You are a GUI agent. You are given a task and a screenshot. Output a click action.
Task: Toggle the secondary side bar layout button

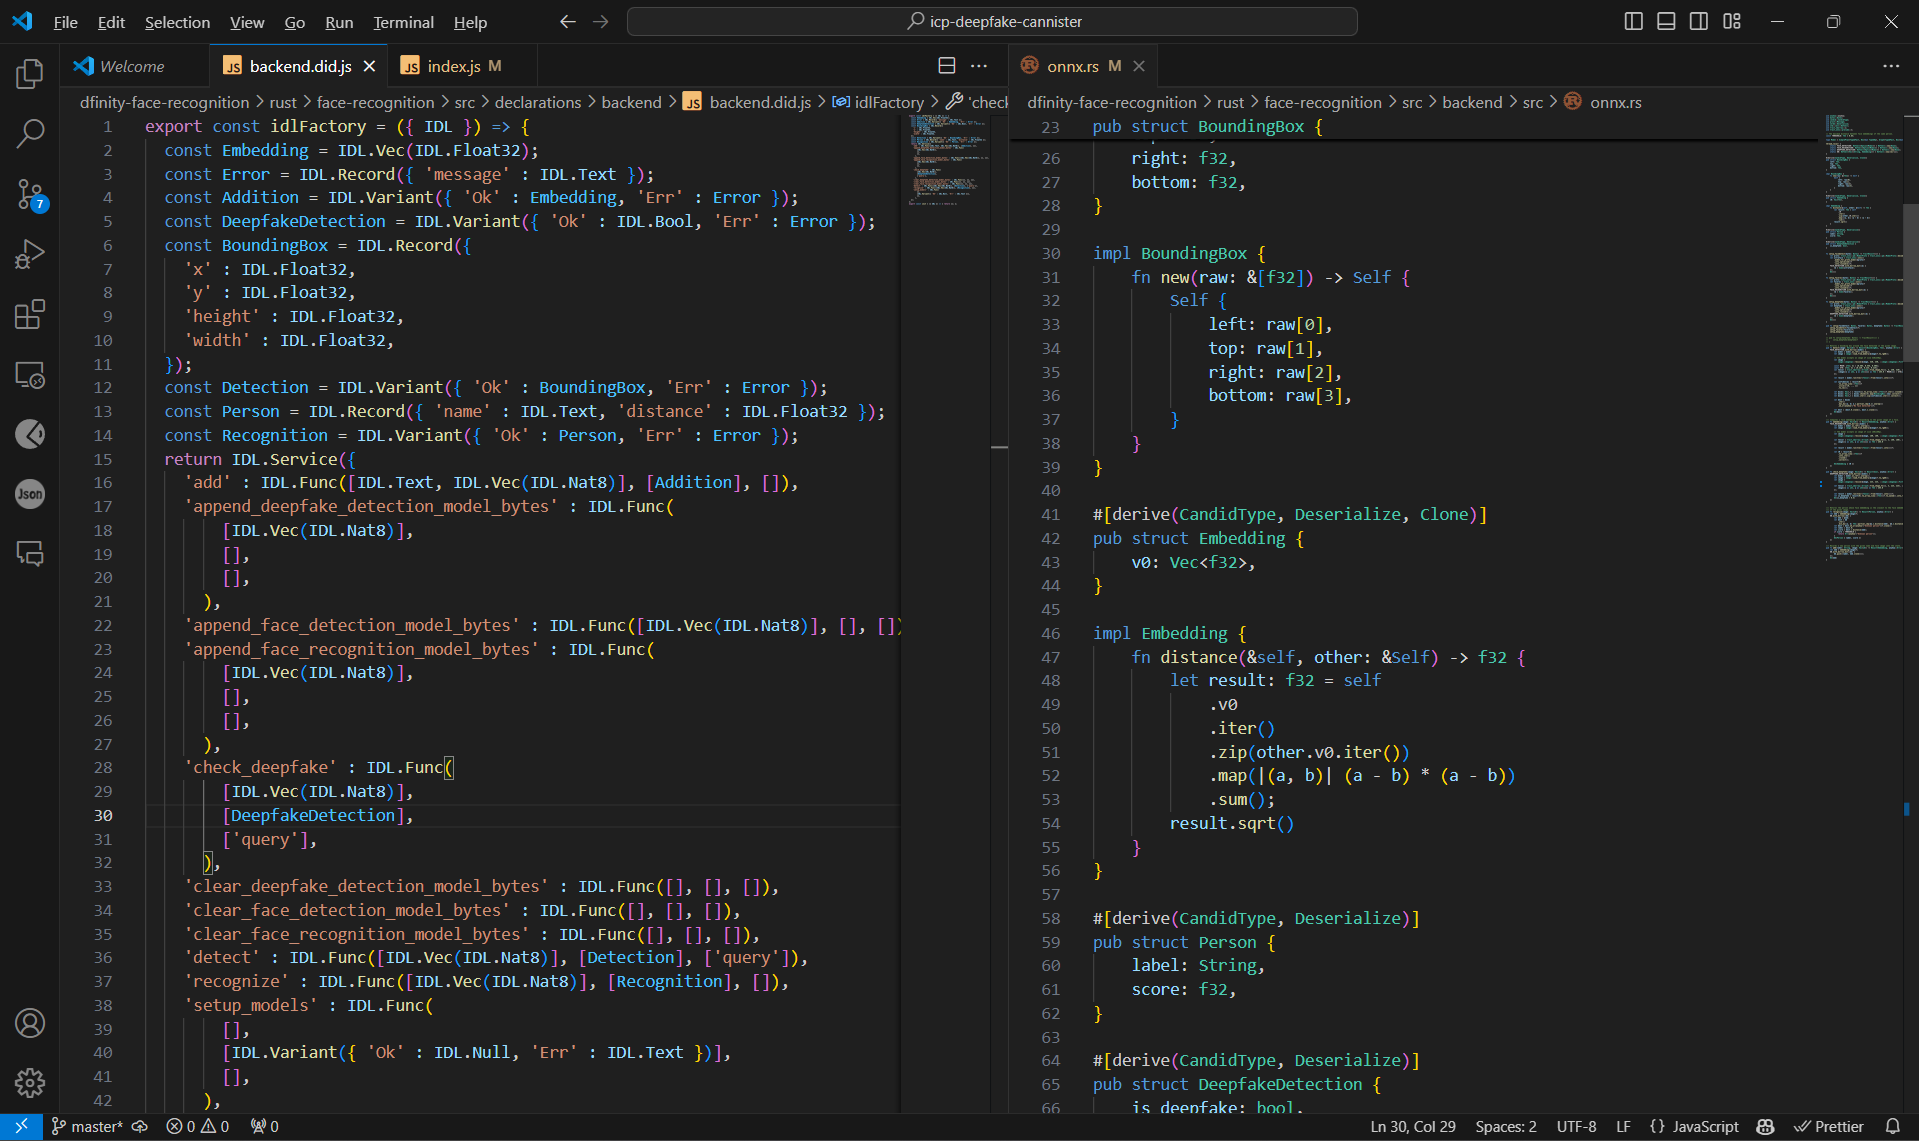pos(1698,21)
